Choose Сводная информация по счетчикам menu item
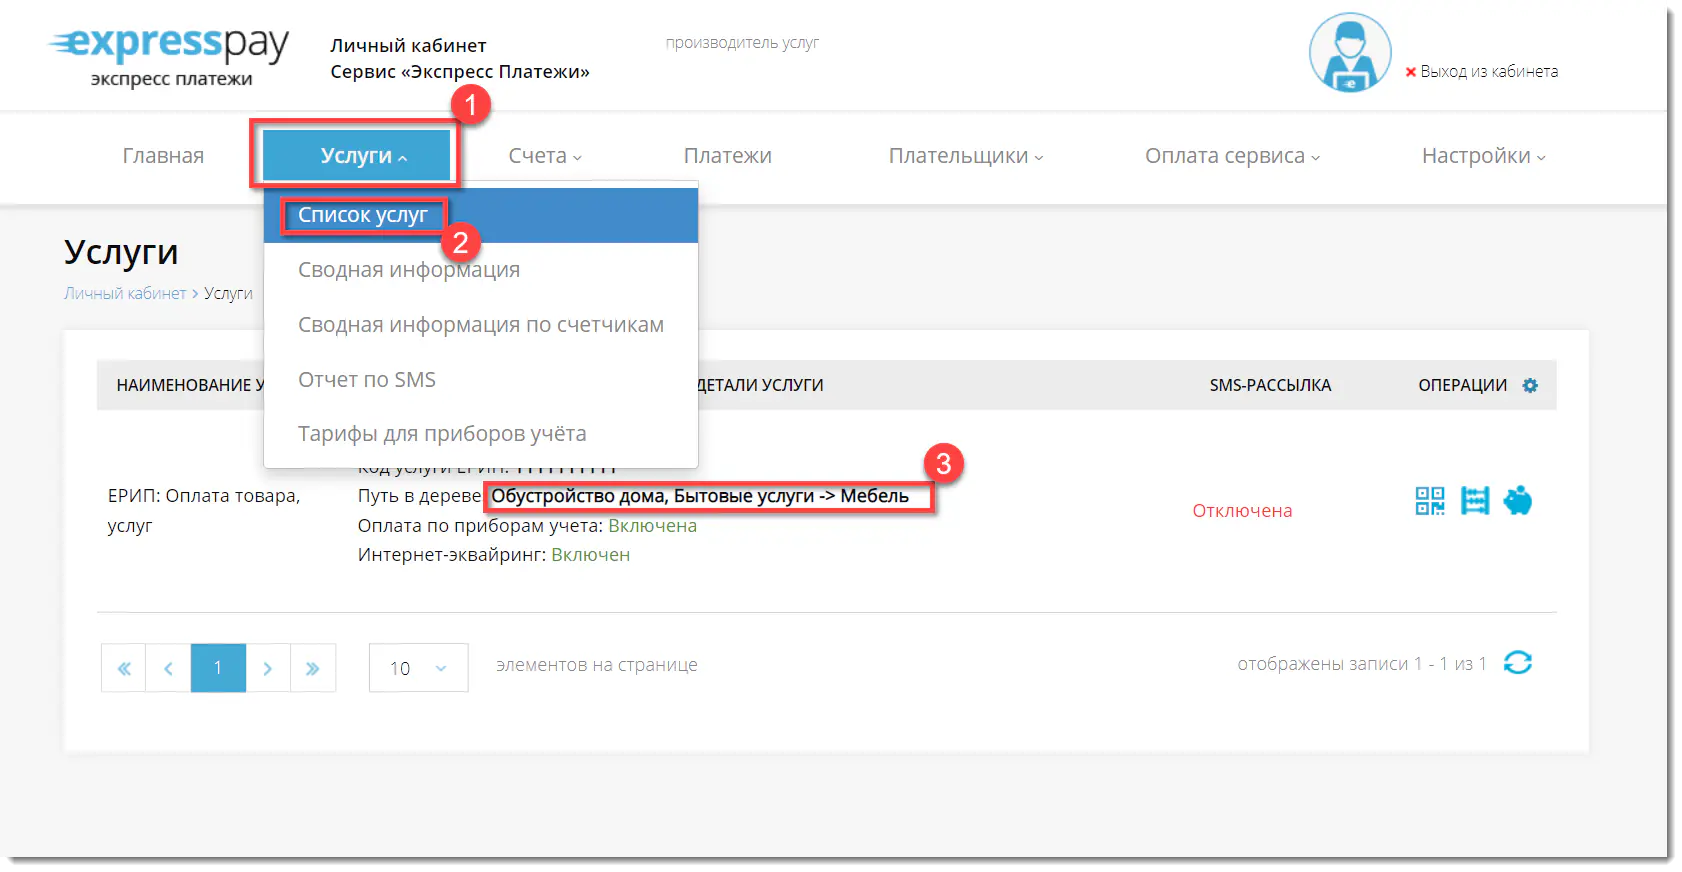The width and height of the screenshot is (1682, 872). (480, 325)
